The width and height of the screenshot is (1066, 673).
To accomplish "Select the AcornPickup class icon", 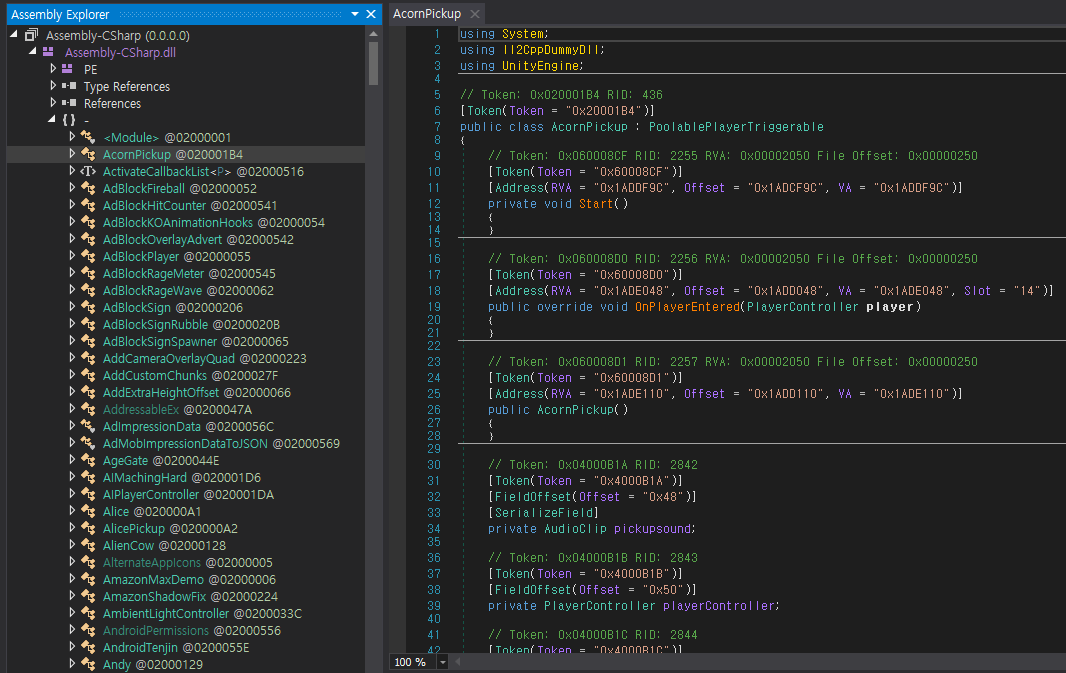I will 87,154.
